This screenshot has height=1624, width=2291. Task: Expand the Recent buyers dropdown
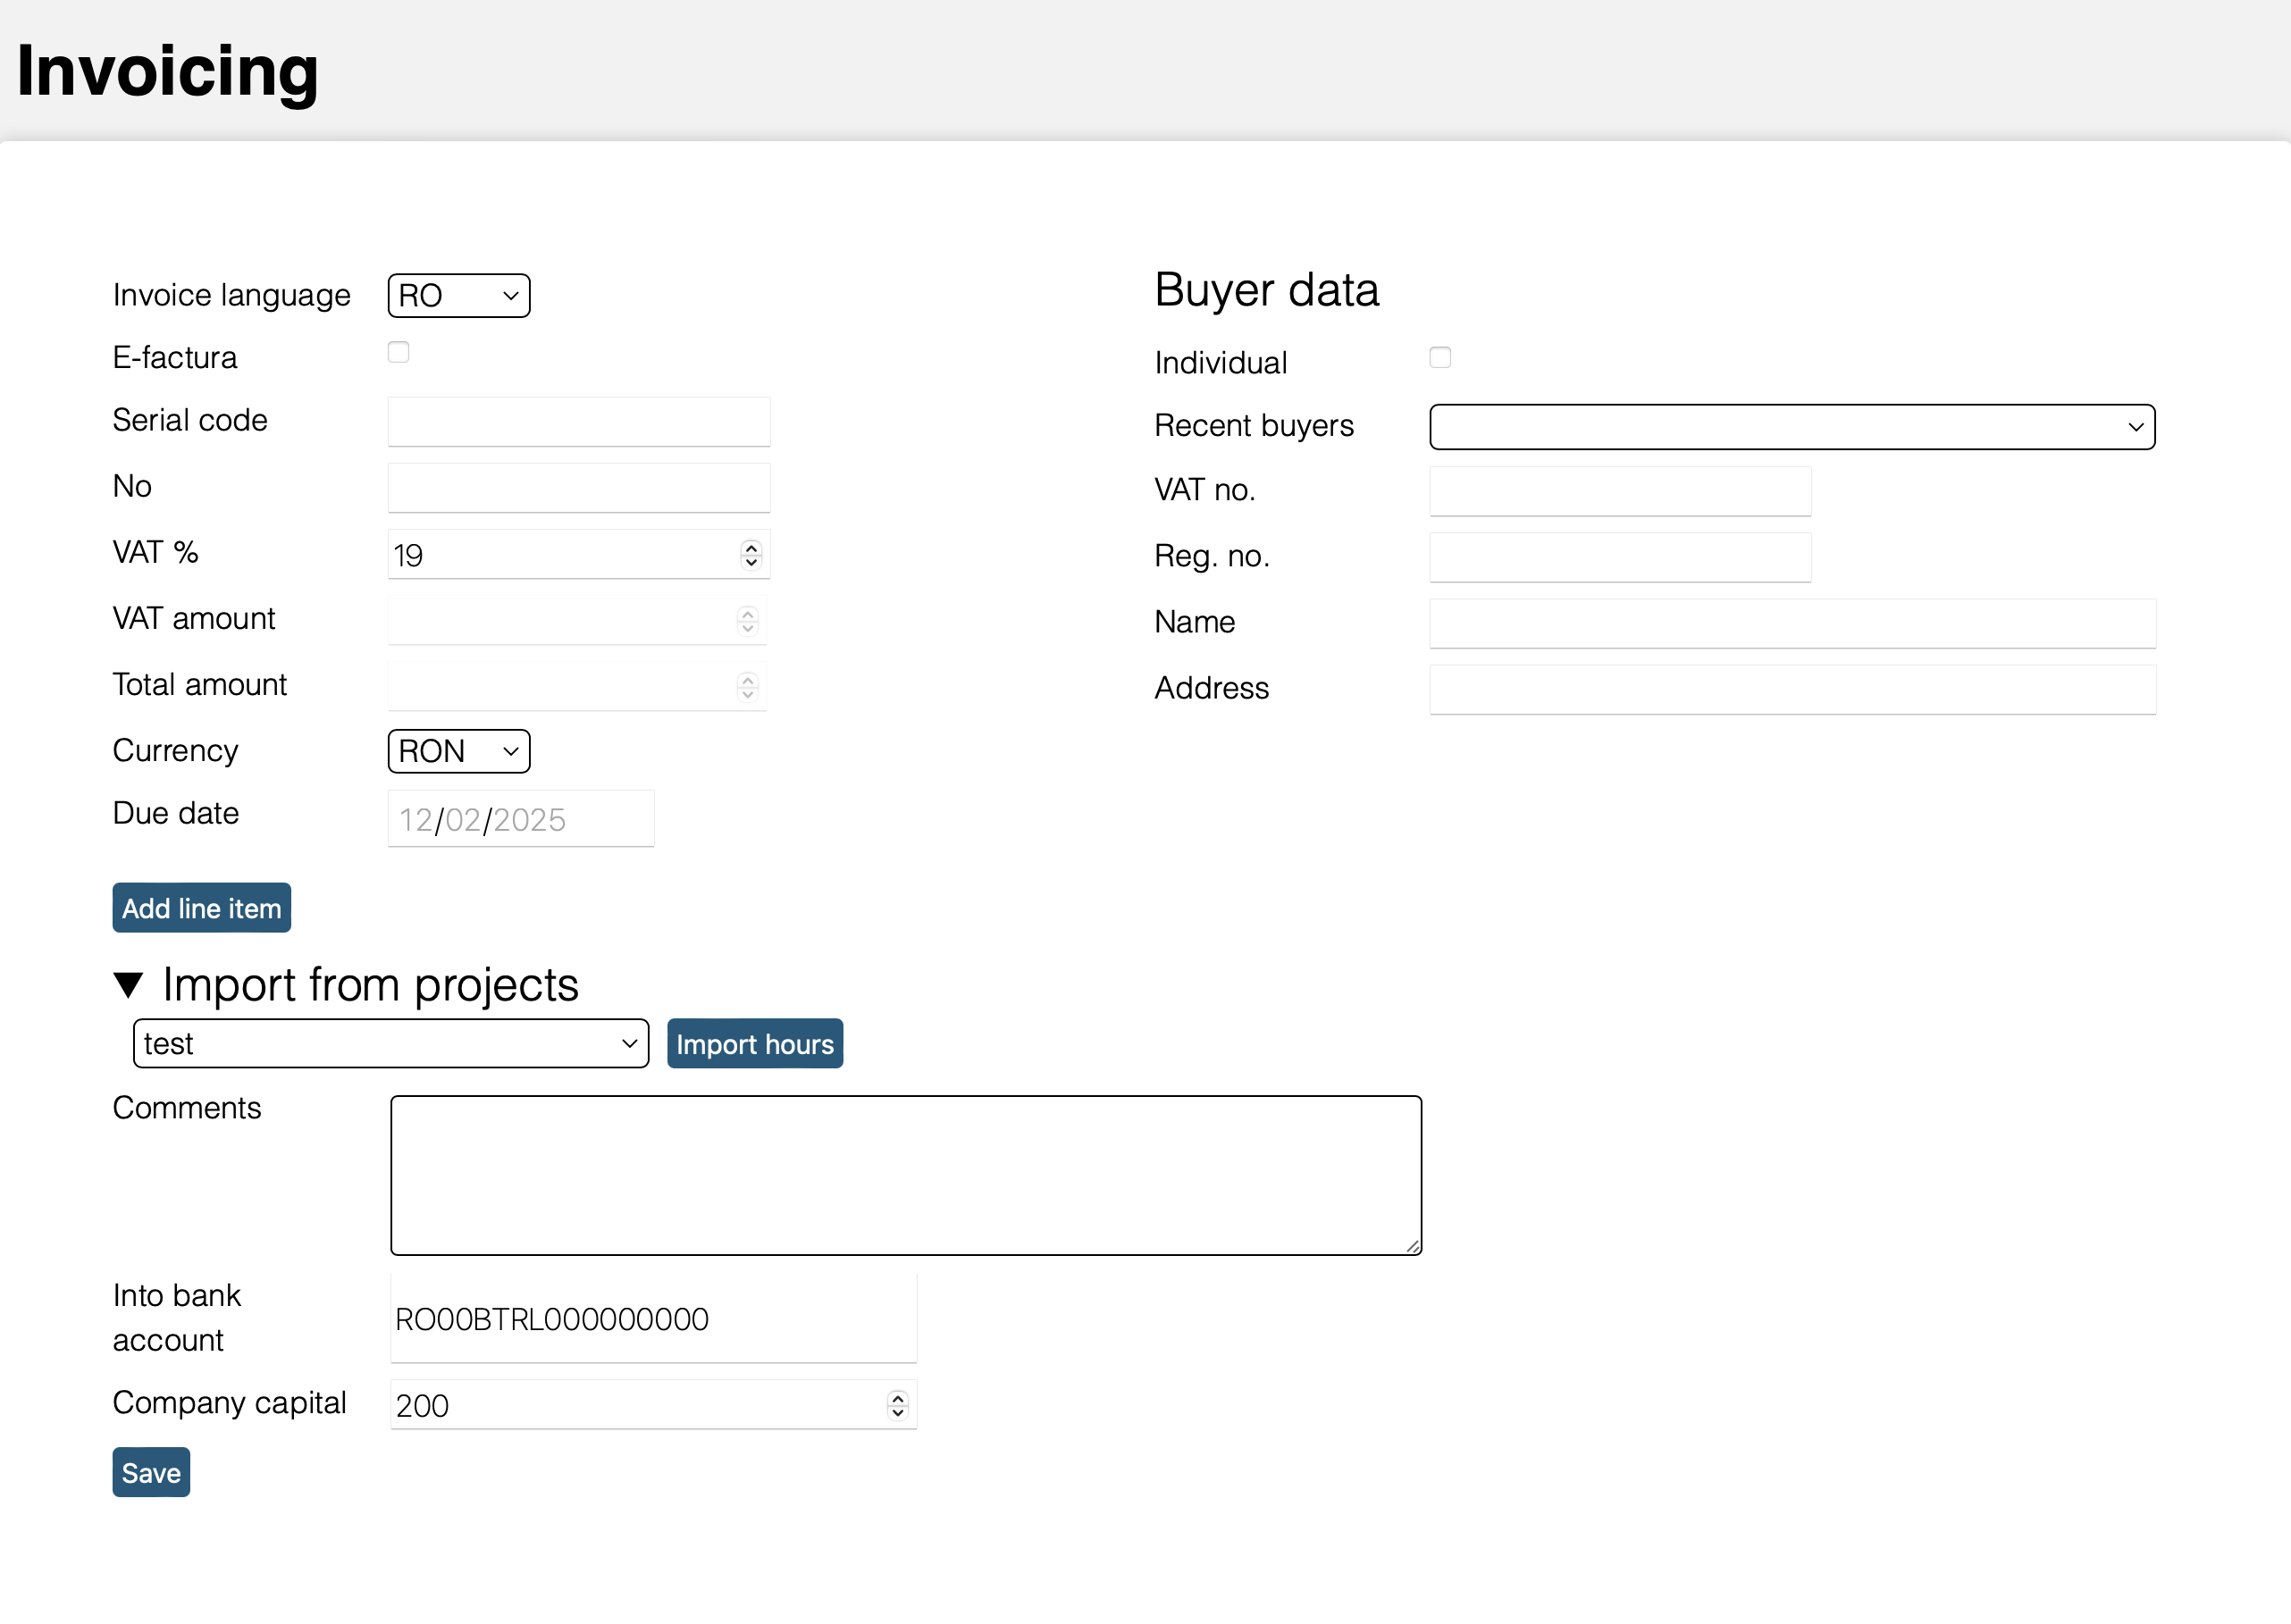click(x=1792, y=427)
